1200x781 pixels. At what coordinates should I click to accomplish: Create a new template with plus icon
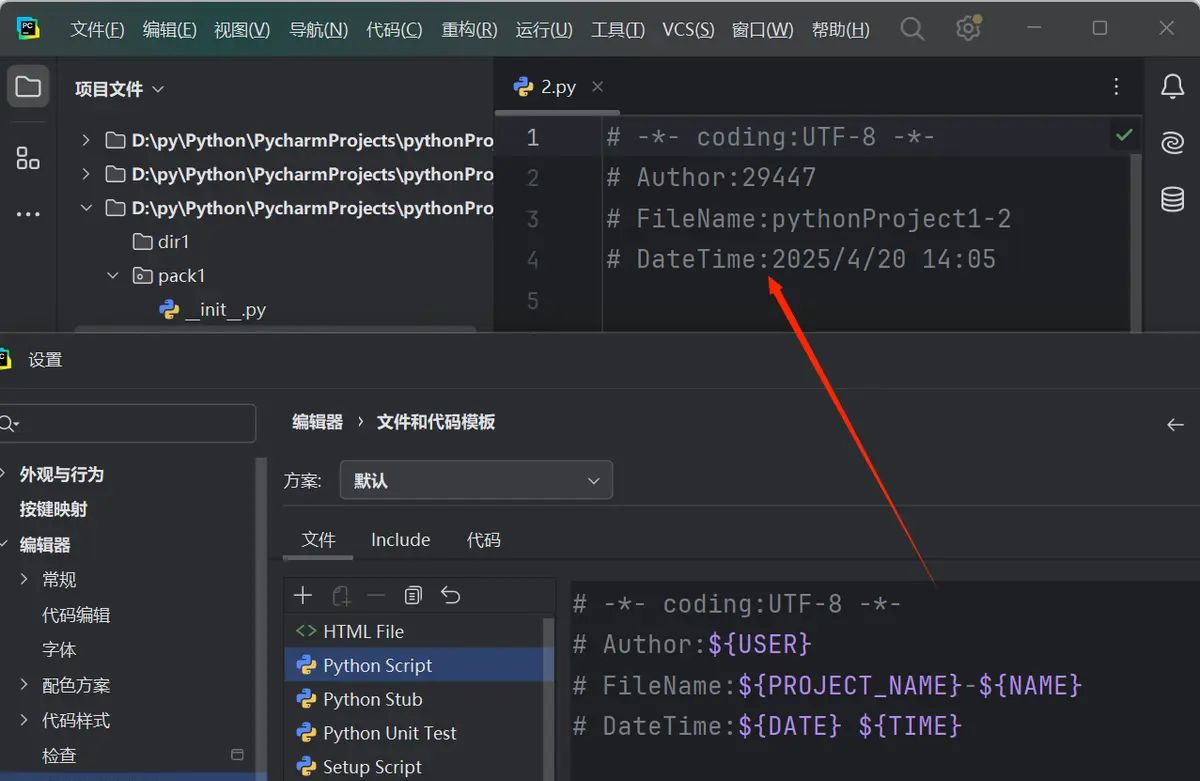point(302,595)
